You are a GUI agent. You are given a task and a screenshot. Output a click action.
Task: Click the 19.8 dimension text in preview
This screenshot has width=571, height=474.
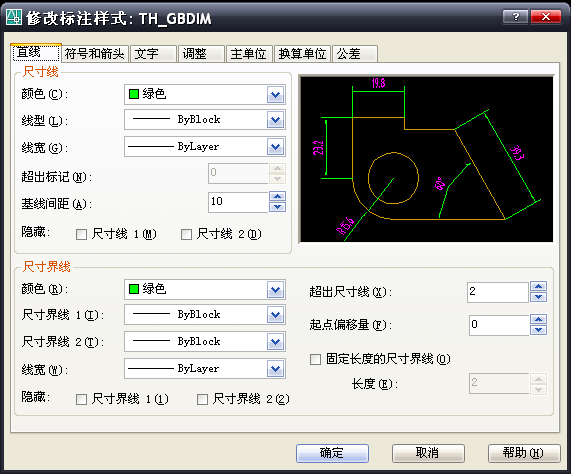click(x=378, y=83)
